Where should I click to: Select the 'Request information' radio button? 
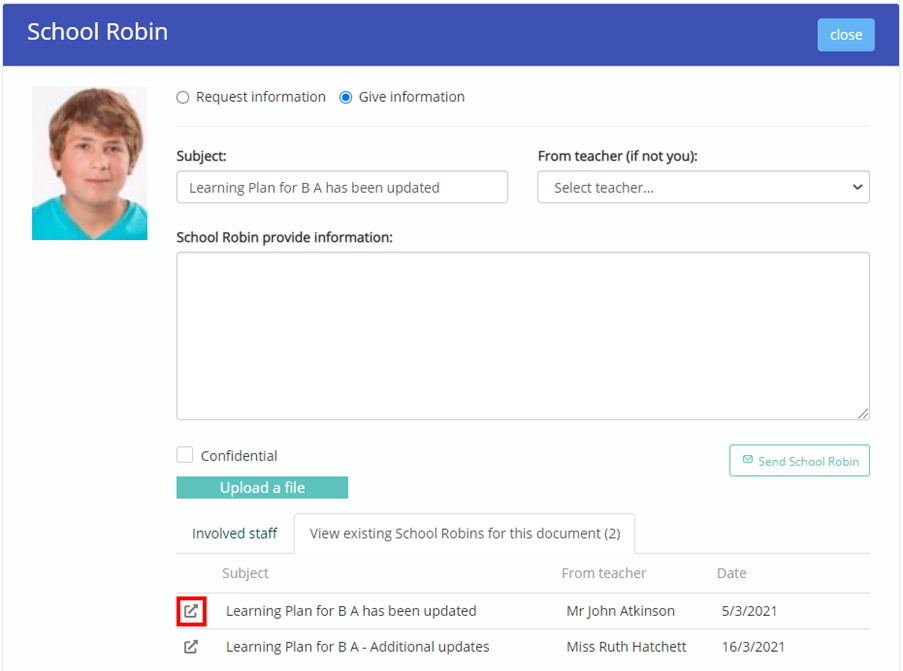point(181,97)
